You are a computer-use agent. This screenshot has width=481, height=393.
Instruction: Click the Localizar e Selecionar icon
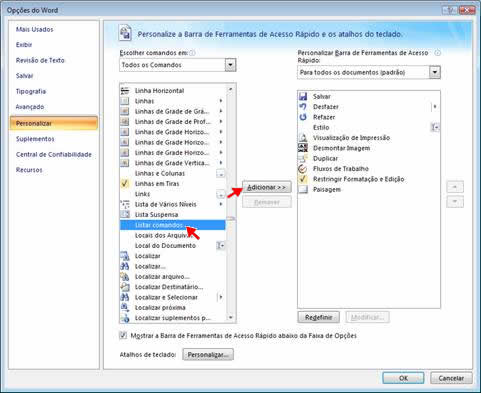pos(125,297)
